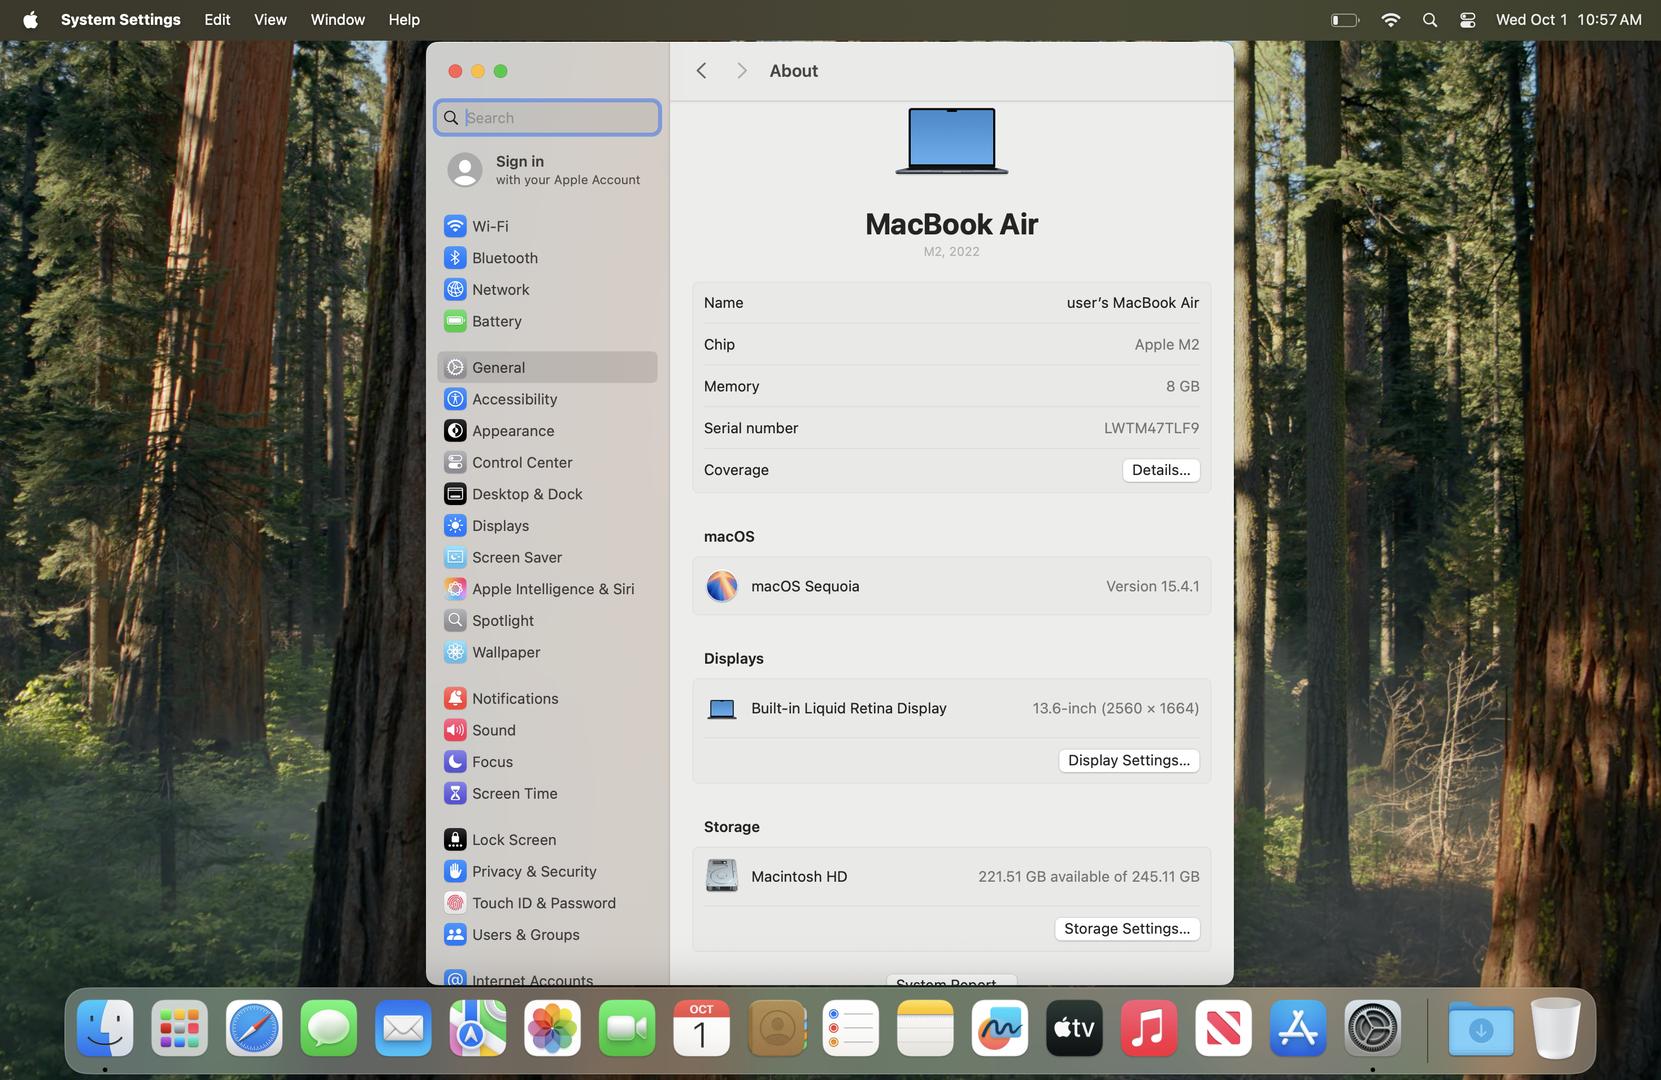Viewport: 1661px width, 1080px height.
Task: Open Wi-Fi settings in sidebar
Action: click(x=490, y=226)
